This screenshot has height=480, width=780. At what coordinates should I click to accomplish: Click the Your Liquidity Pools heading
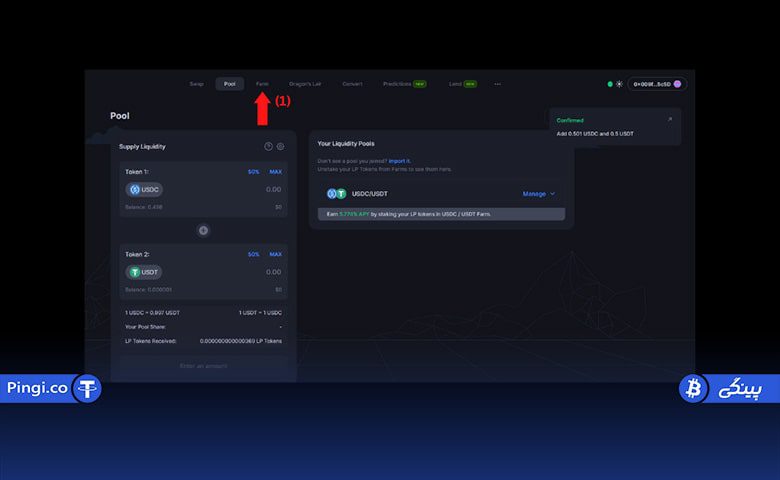(x=346, y=144)
